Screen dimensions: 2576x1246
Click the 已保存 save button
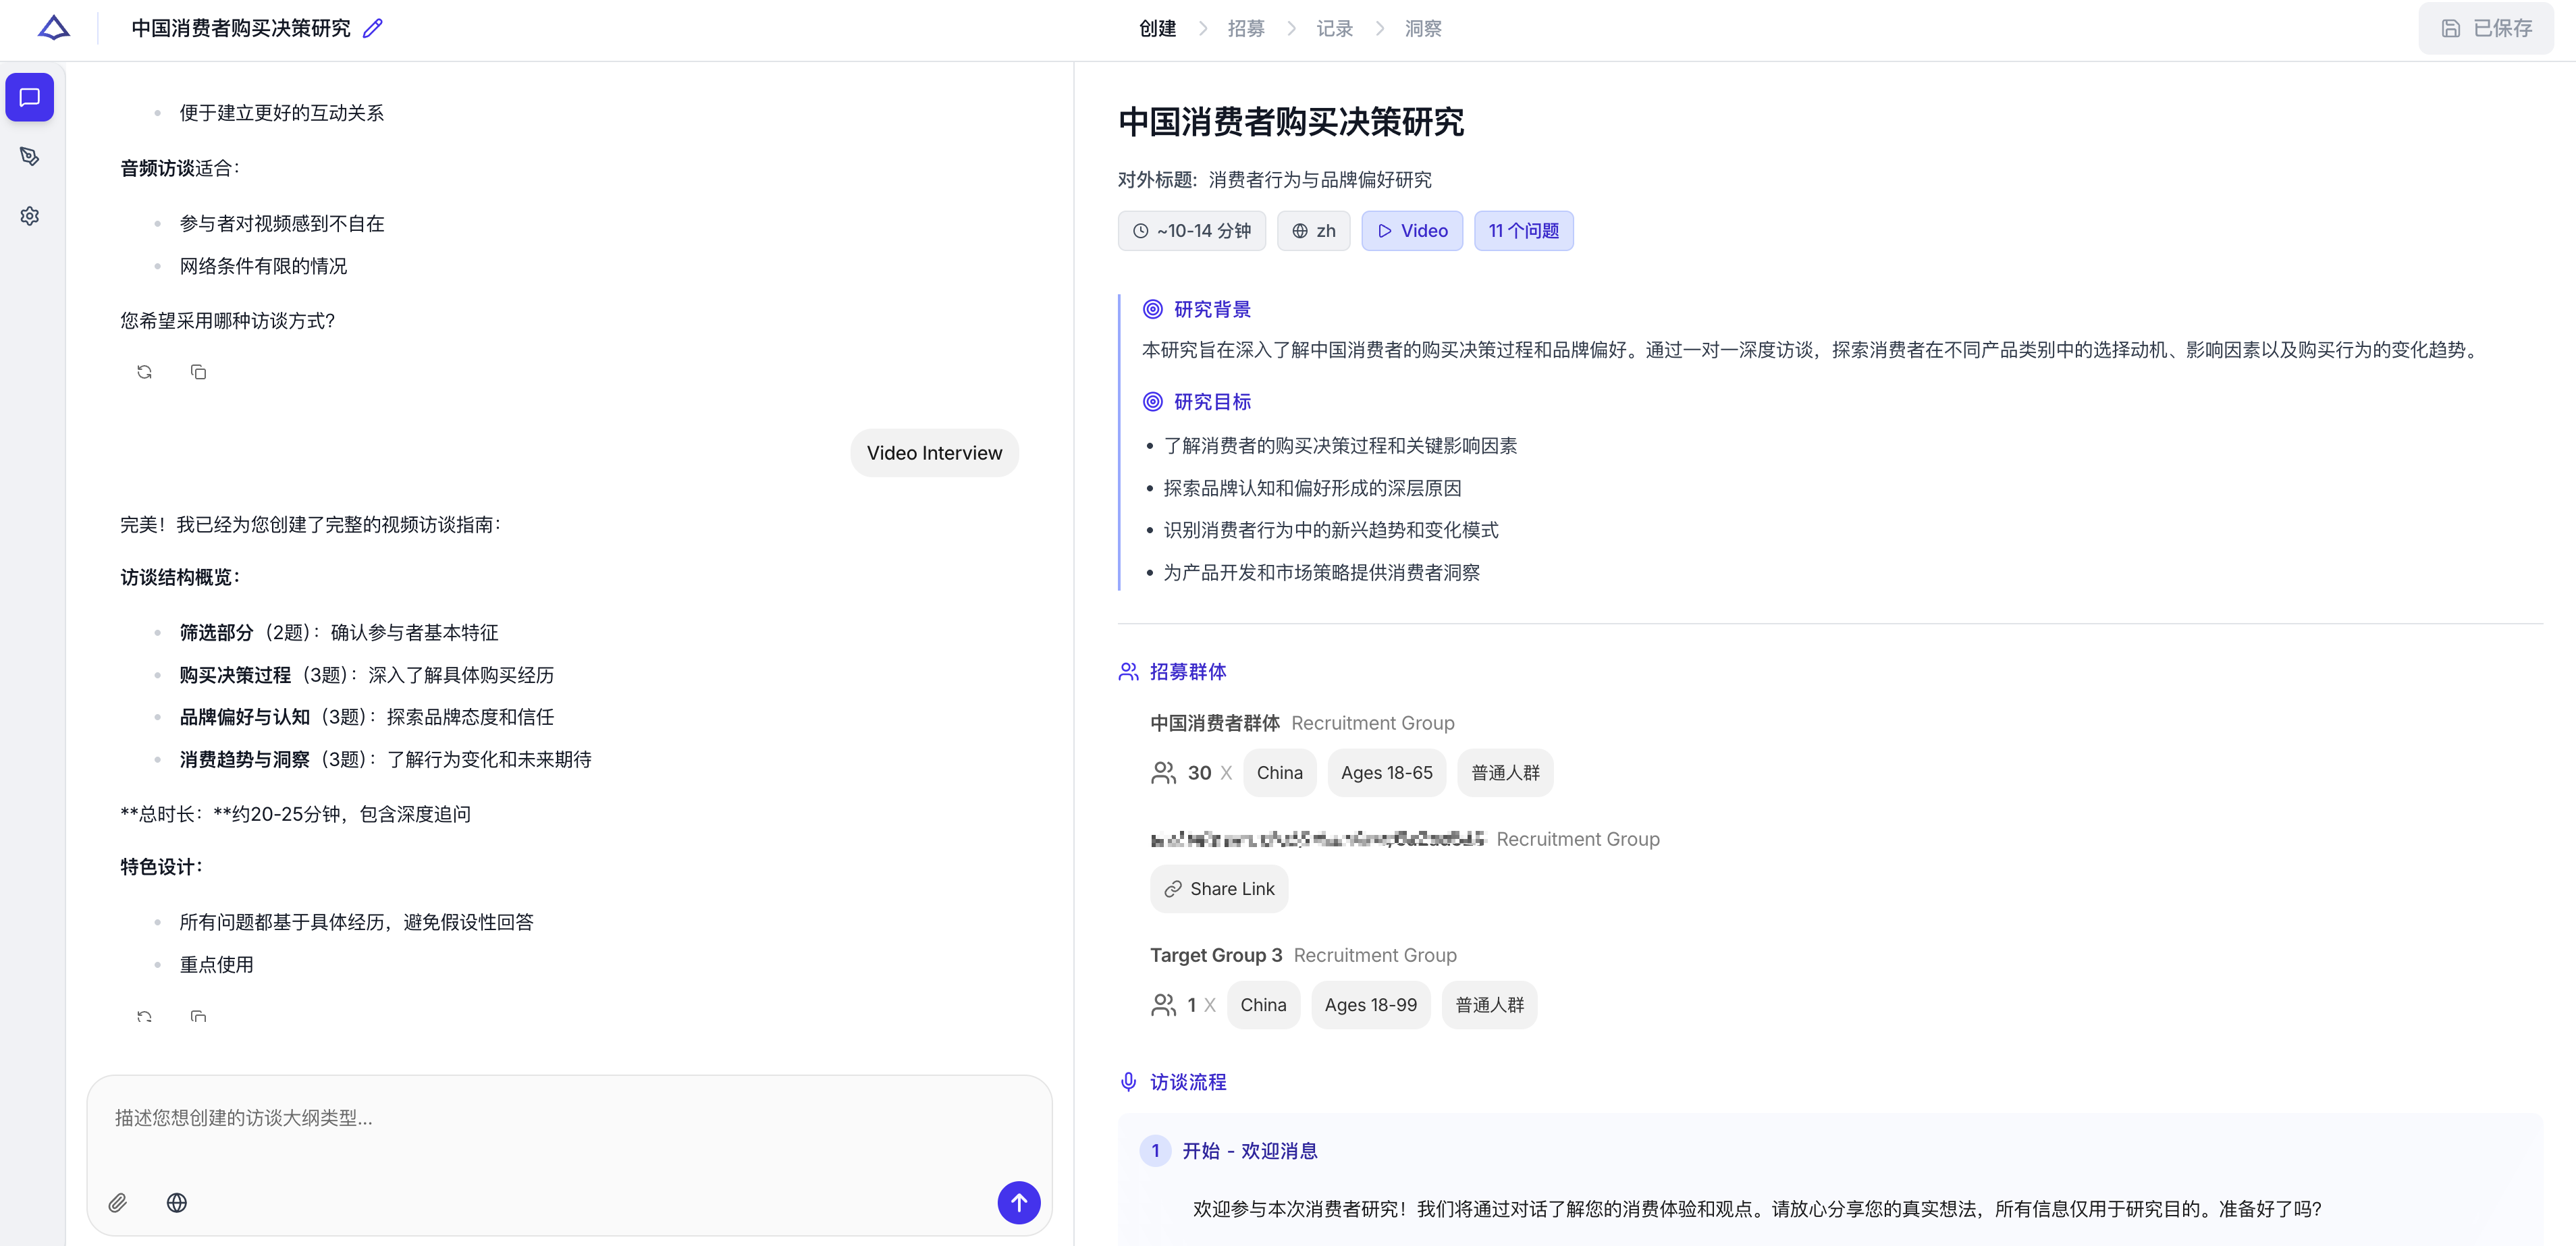pos(2485,28)
